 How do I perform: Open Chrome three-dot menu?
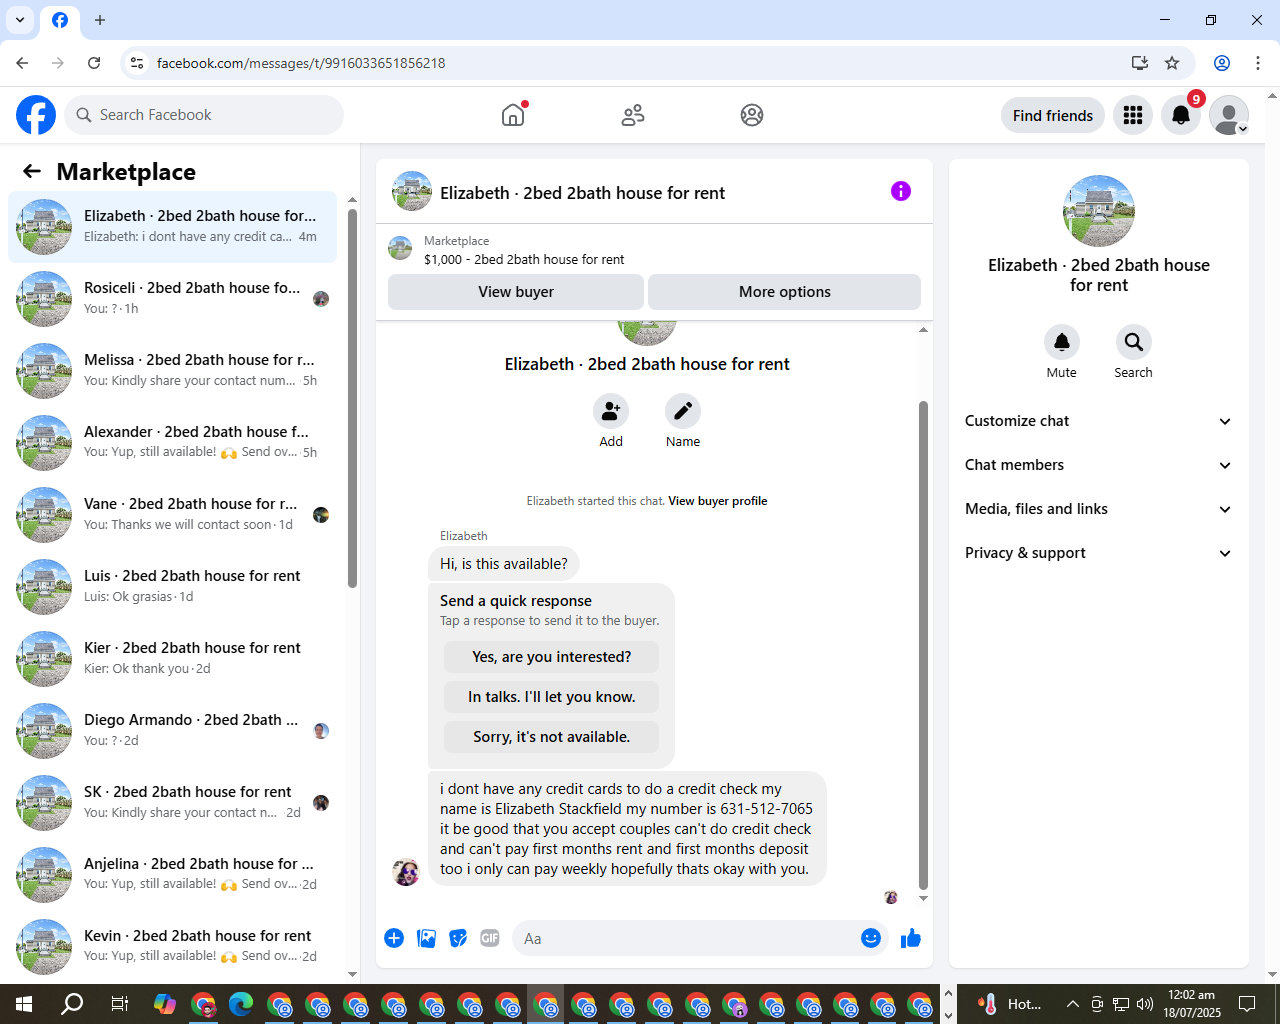(1258, 63)
